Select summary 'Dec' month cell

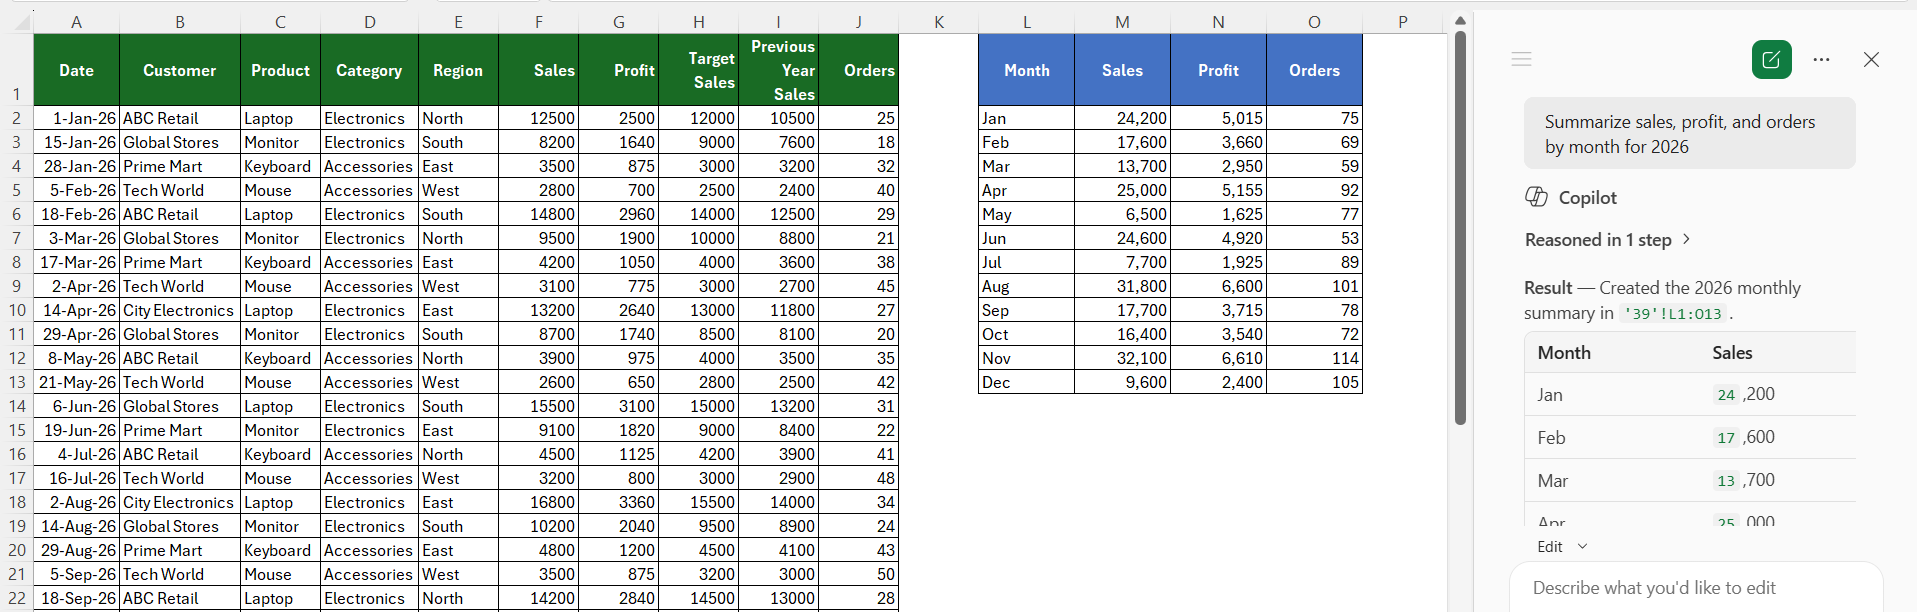pos(1026,382)
